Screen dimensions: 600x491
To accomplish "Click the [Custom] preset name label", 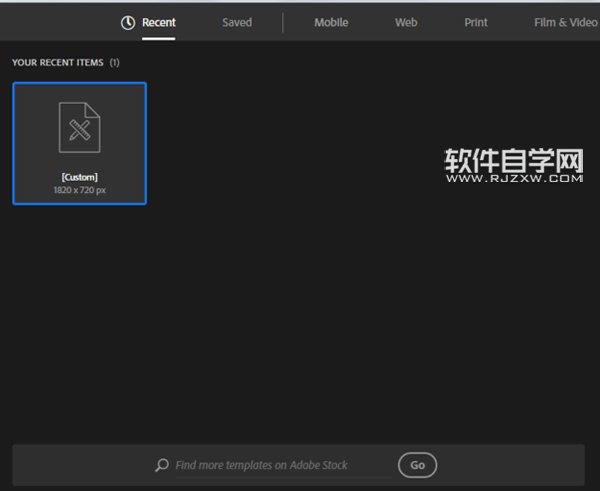I will coord(79,177).
